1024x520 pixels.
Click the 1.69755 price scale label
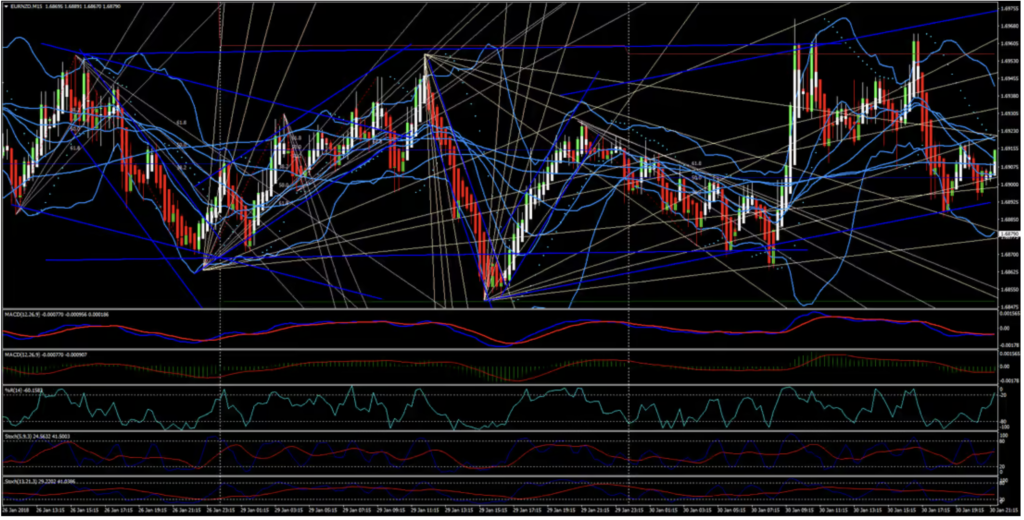click(1009, 8)
